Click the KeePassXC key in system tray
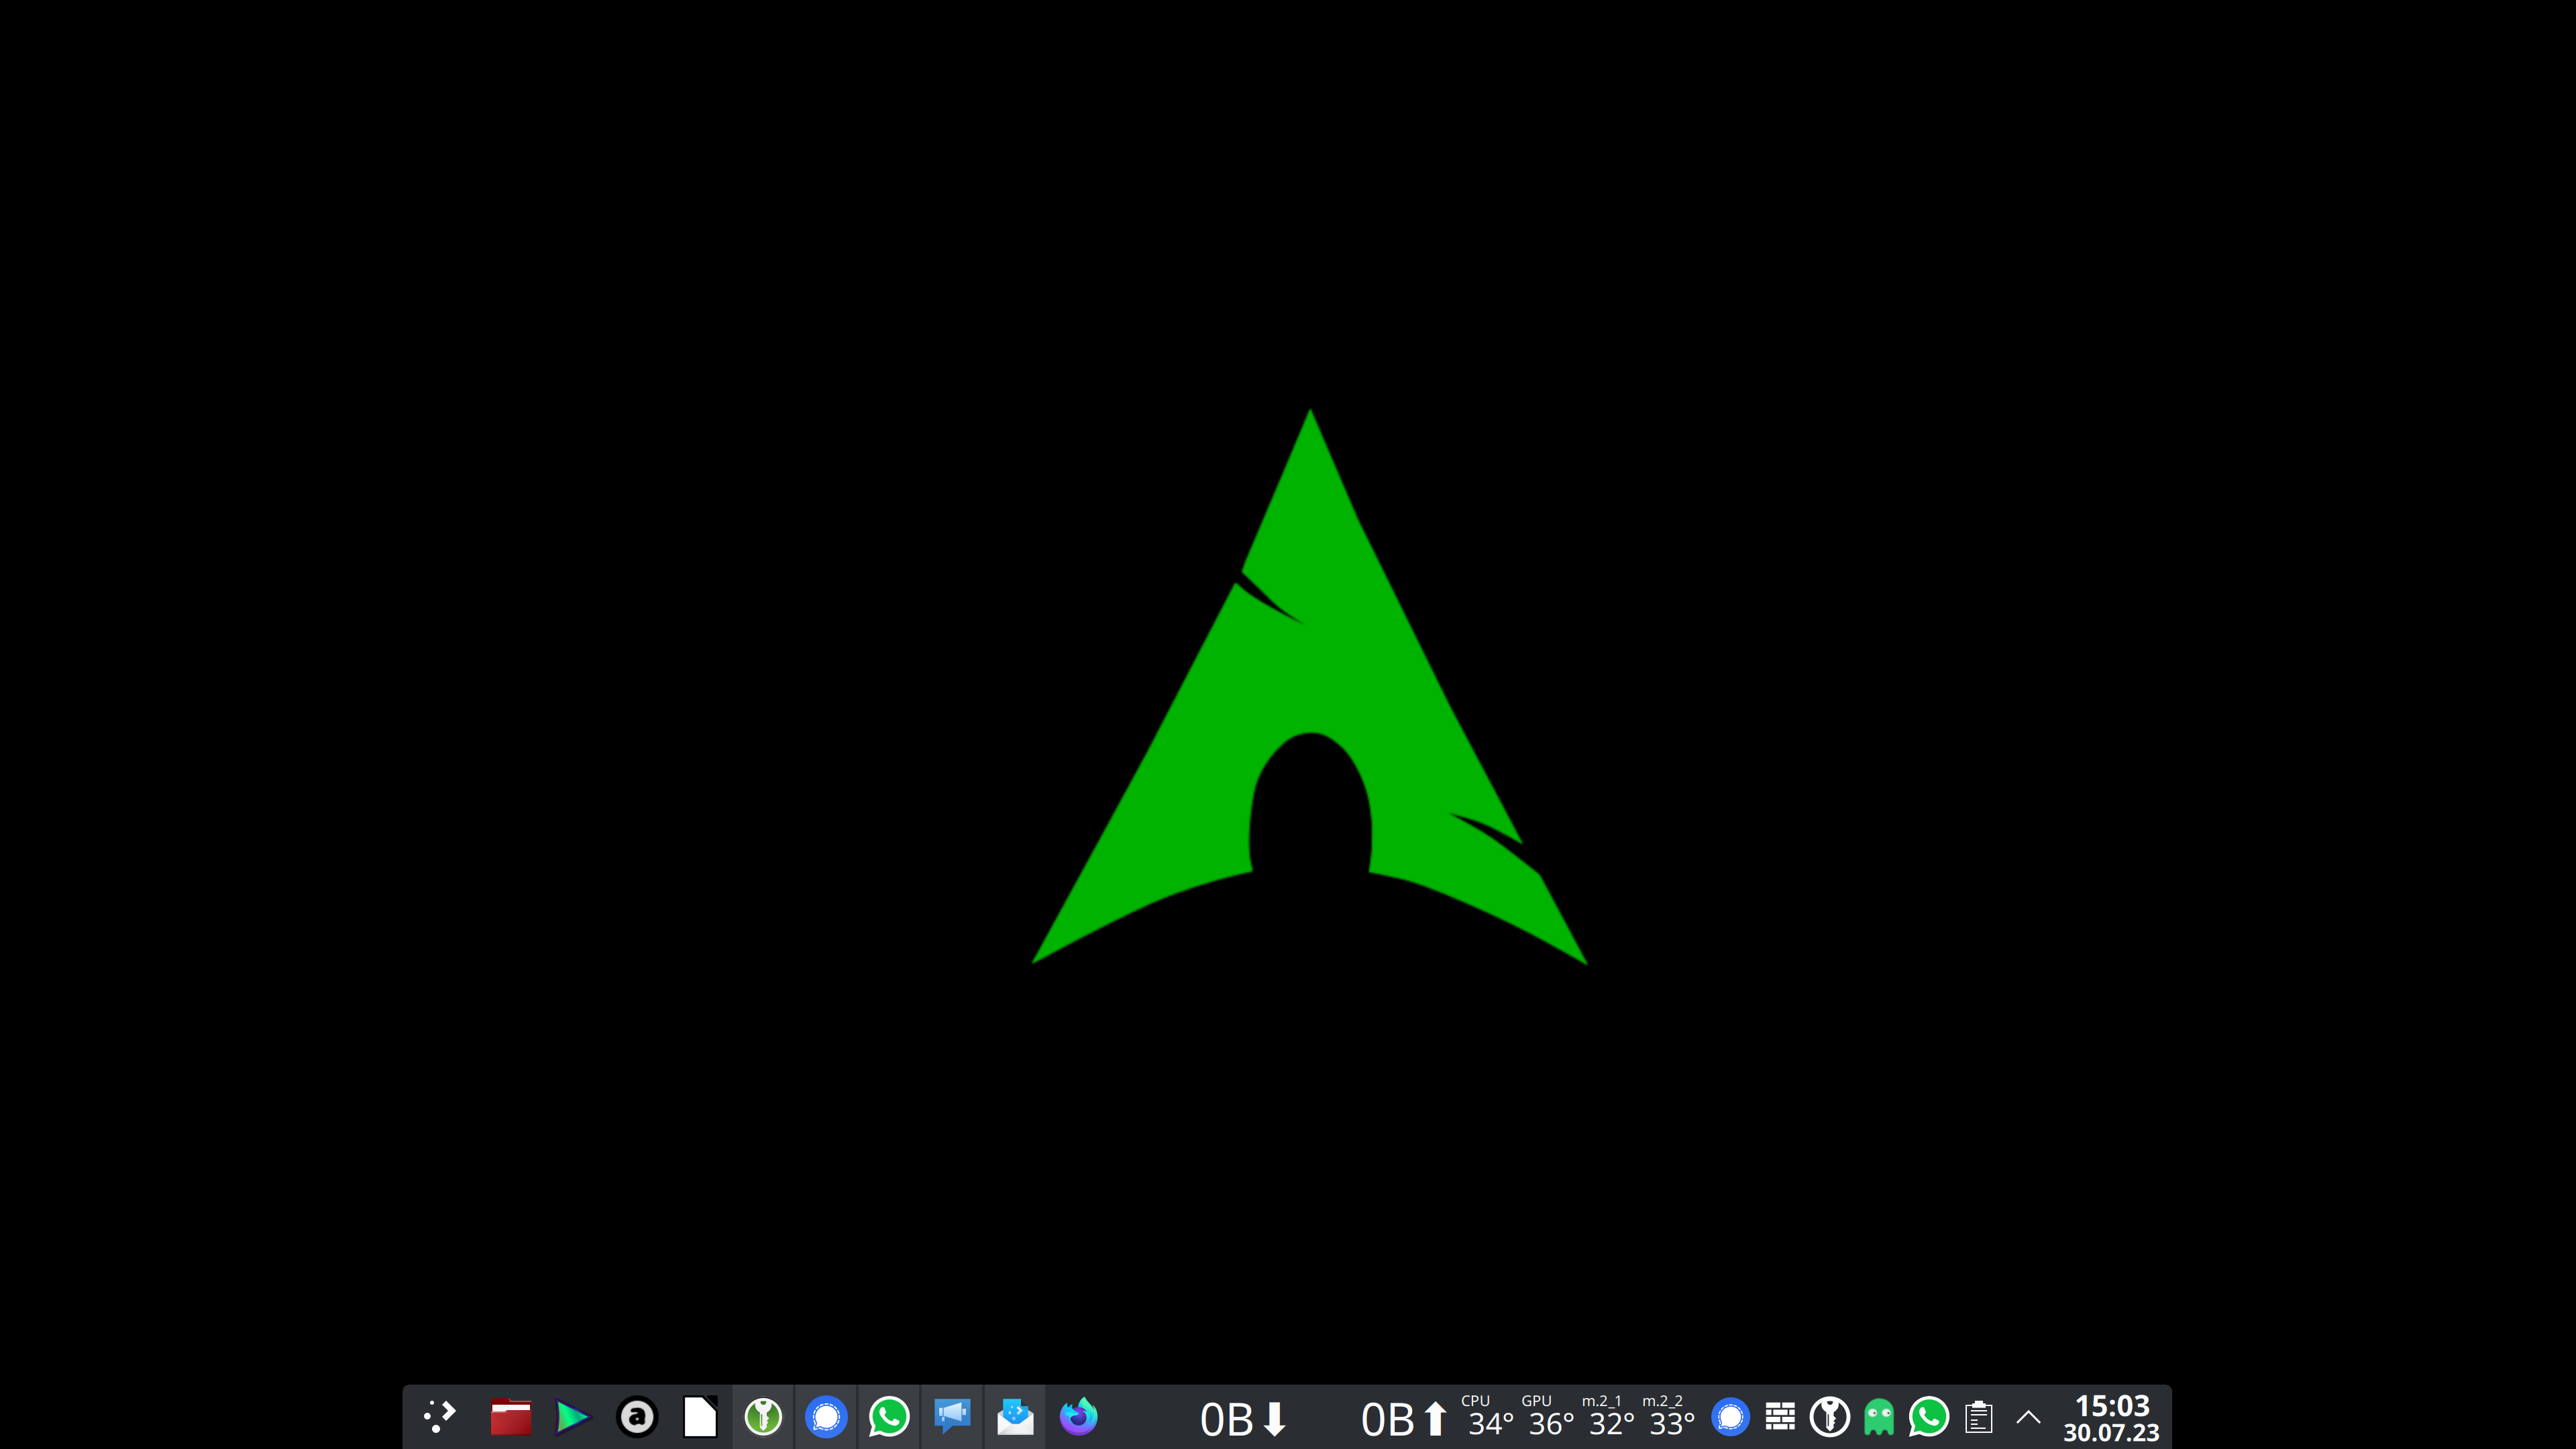This screenshot has height=1449, width=2576. (1829, 1416)
